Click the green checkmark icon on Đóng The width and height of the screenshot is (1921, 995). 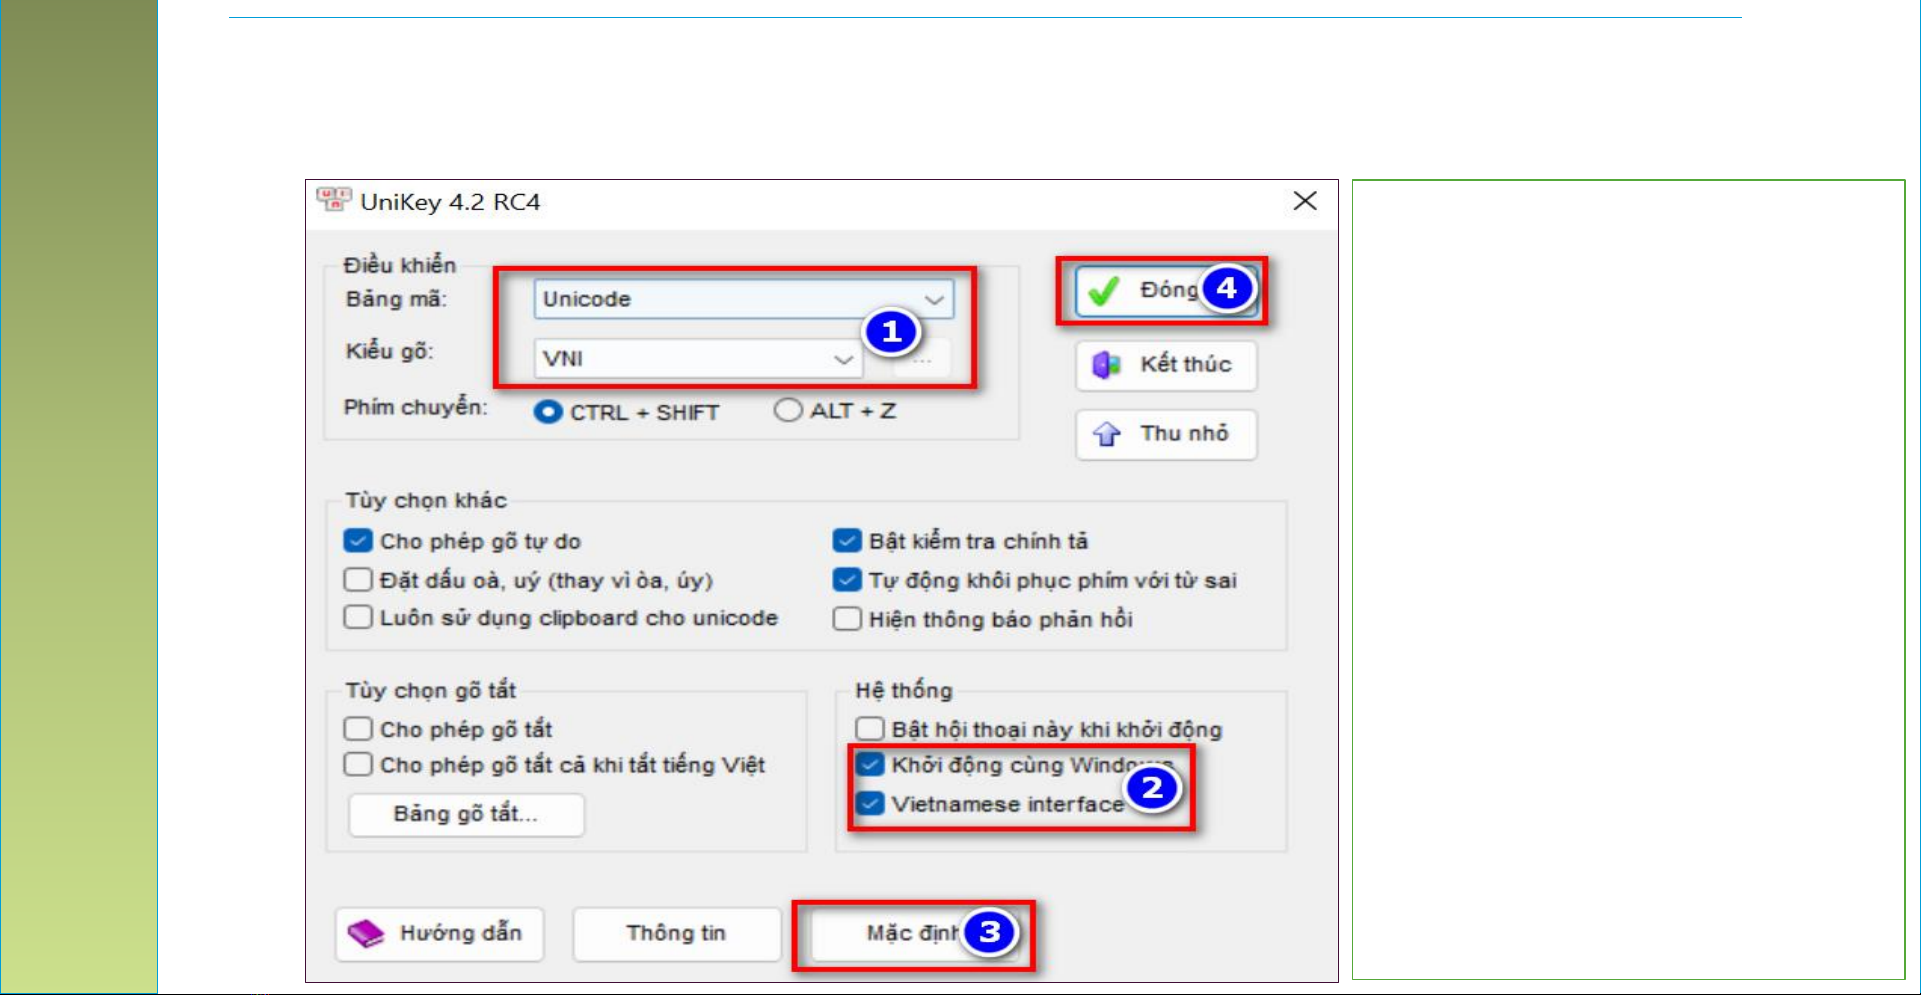(1104, 291)
